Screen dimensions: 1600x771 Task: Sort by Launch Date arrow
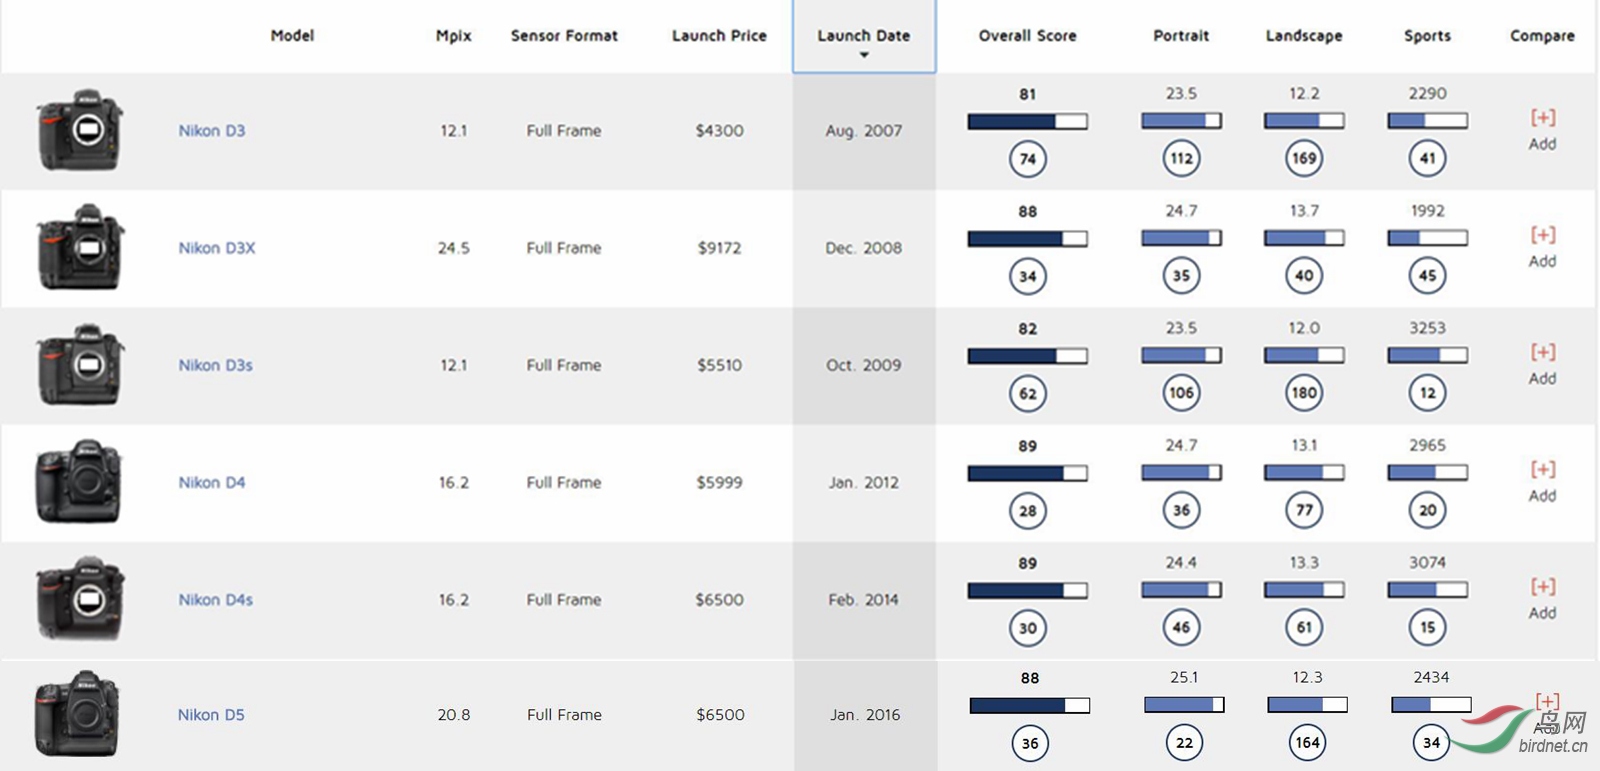coord(864,55)
